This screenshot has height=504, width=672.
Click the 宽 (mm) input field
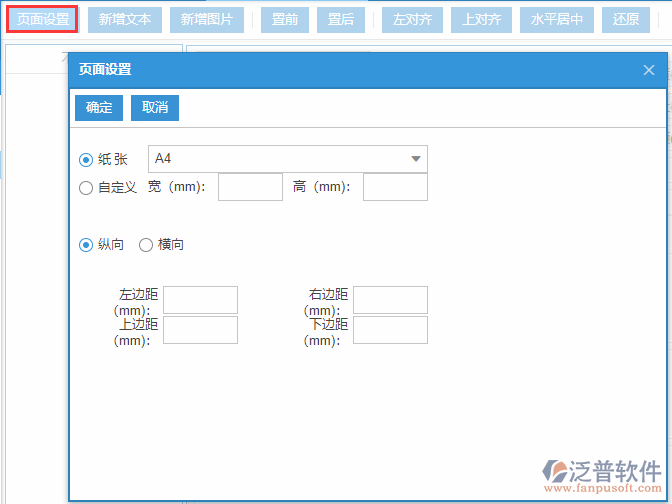pos(250,187)
